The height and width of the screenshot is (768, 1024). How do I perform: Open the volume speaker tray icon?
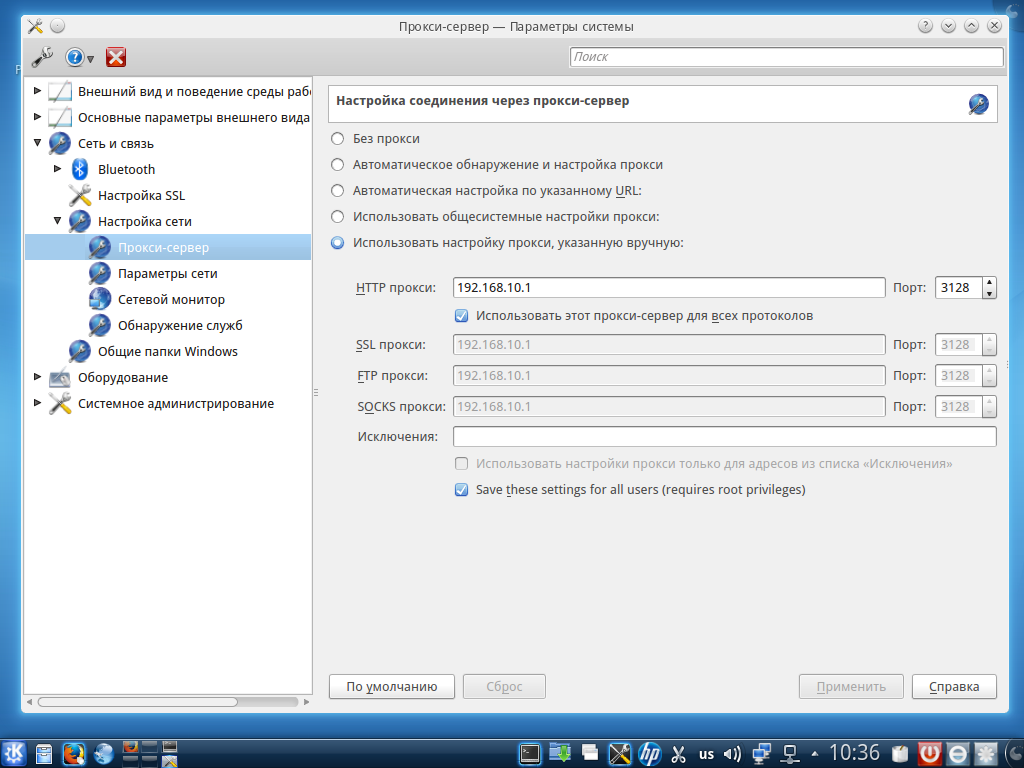coord(733,754)
